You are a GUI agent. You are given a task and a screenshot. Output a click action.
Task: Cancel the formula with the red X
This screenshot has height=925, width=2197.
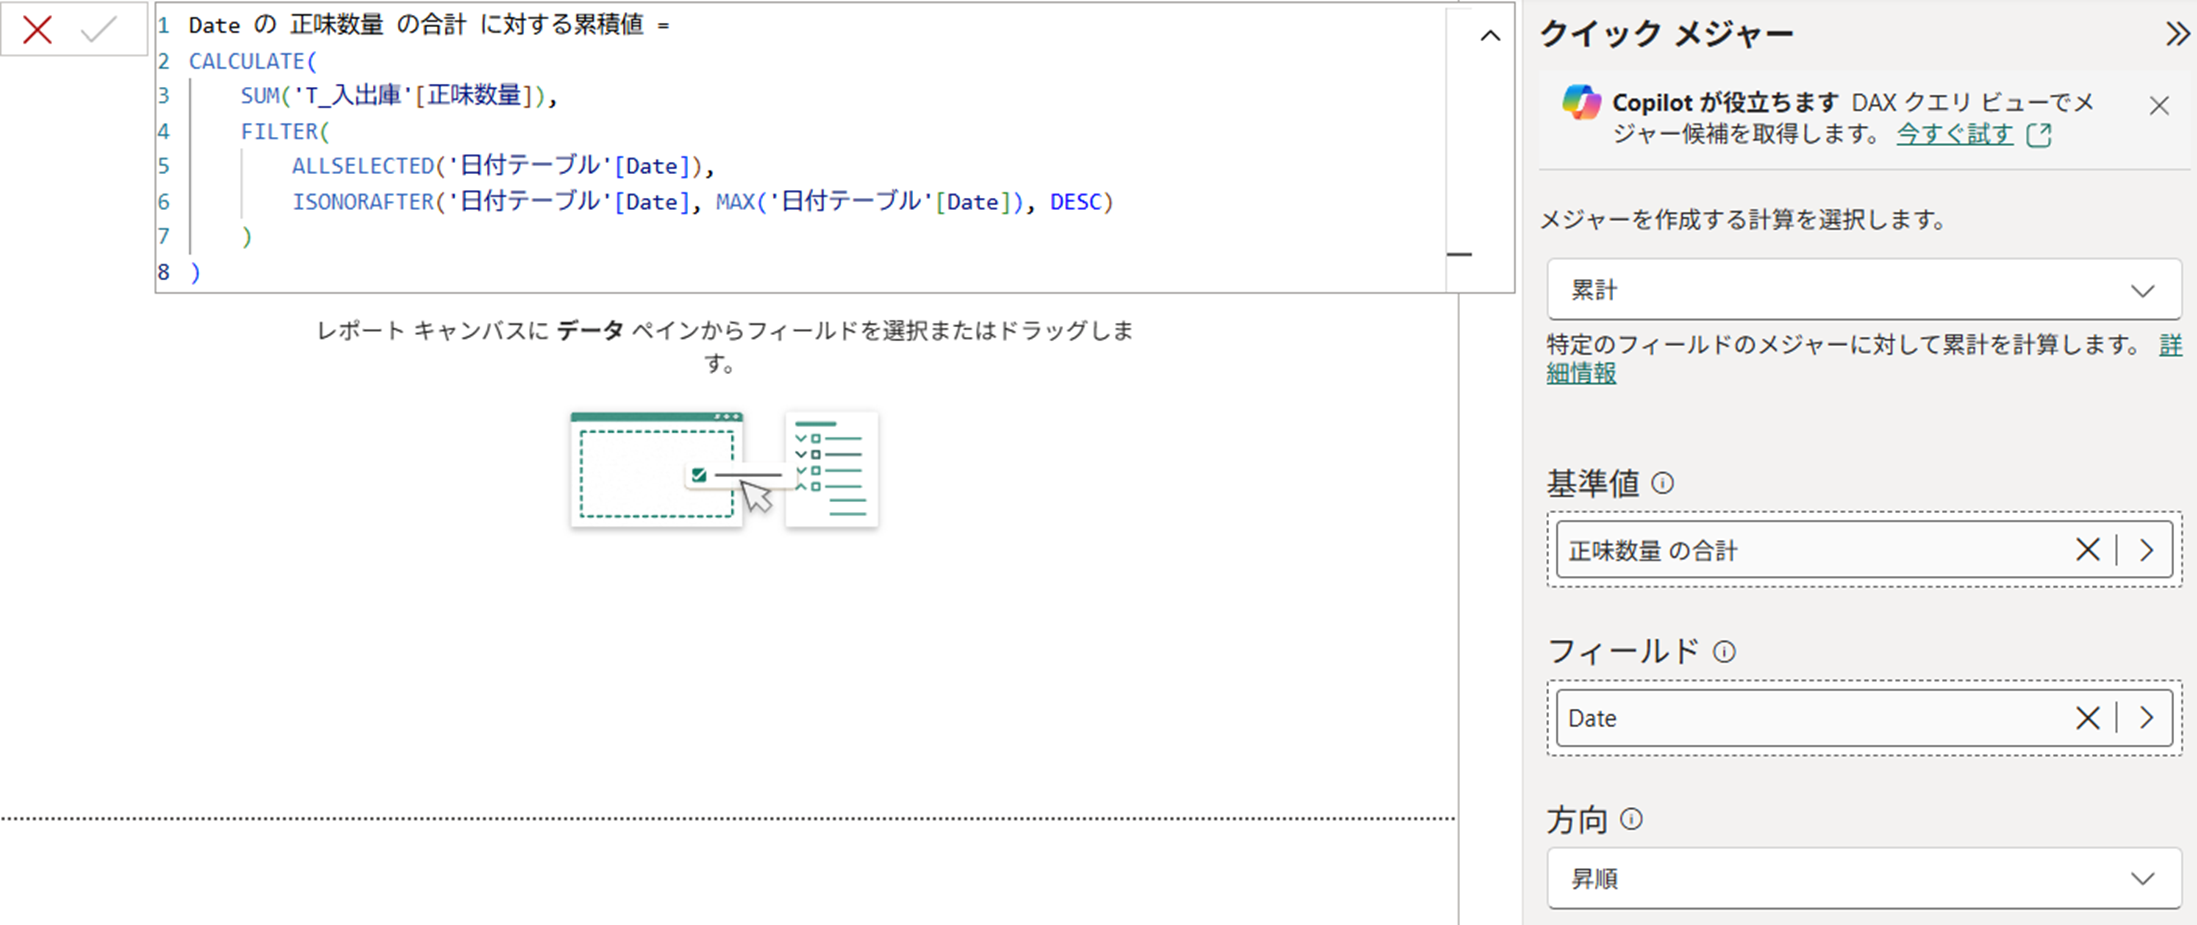click(x=37, y=30)
